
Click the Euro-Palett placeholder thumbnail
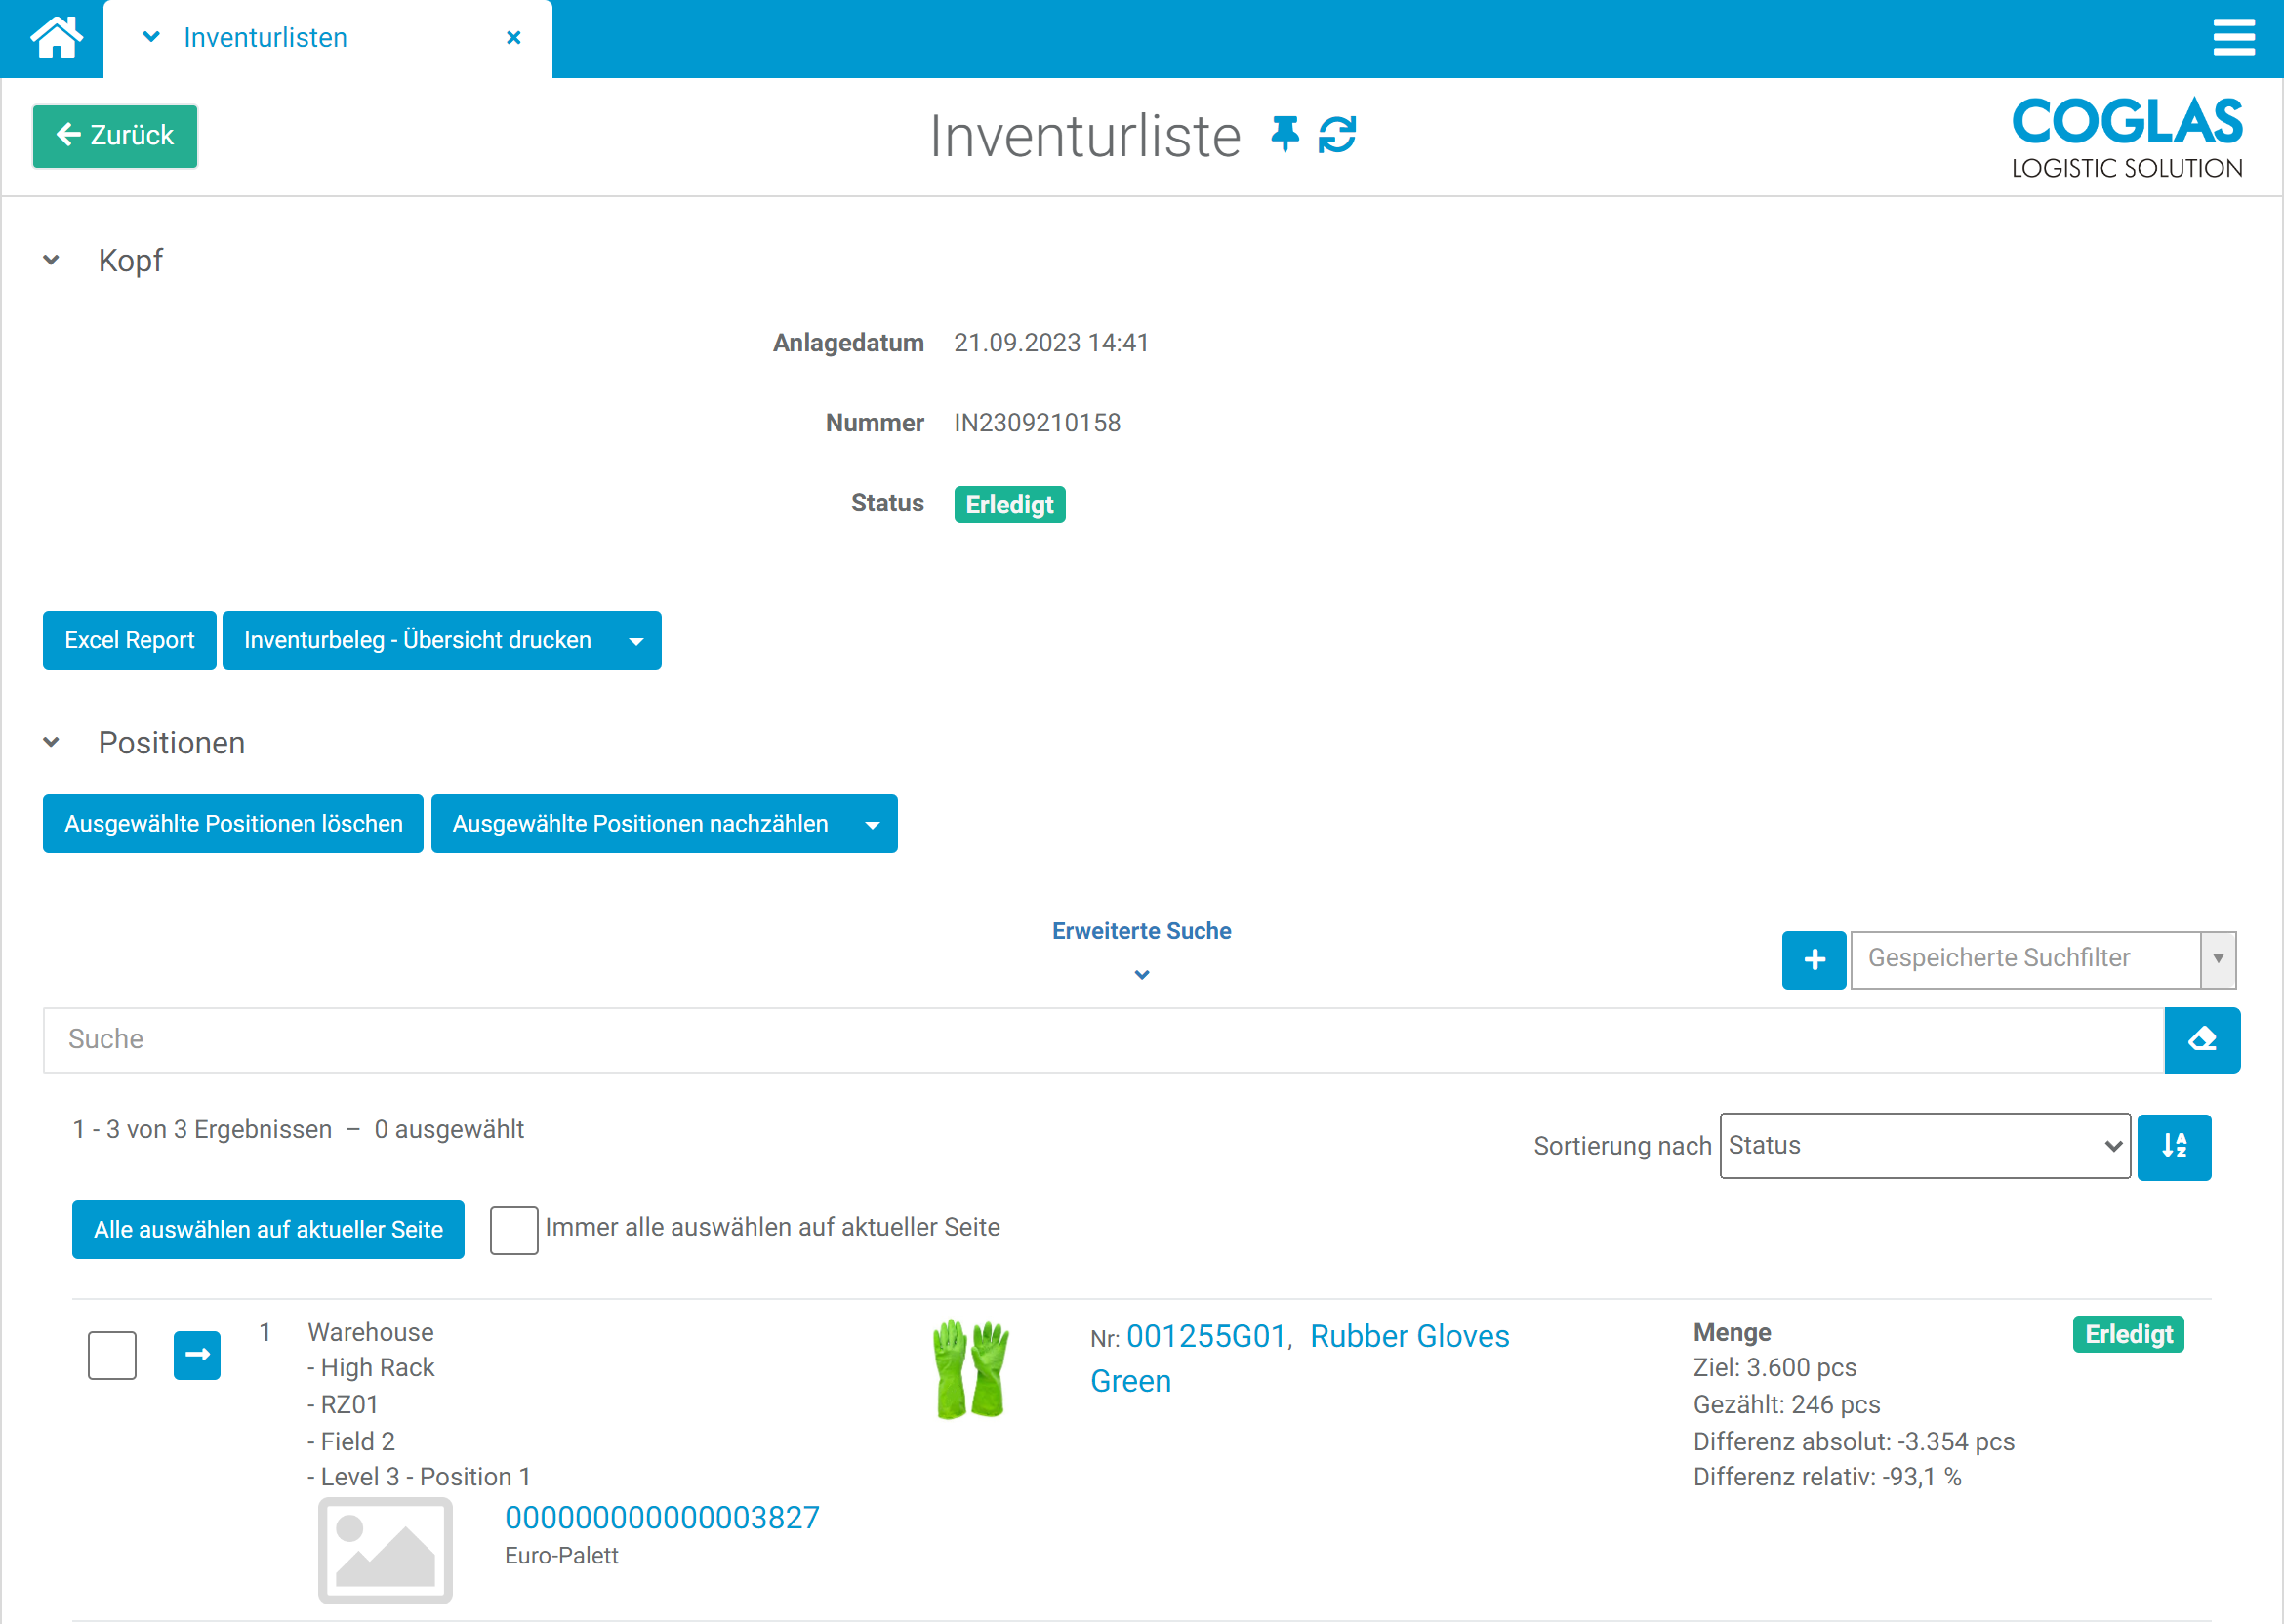[x=384, y=1549]
